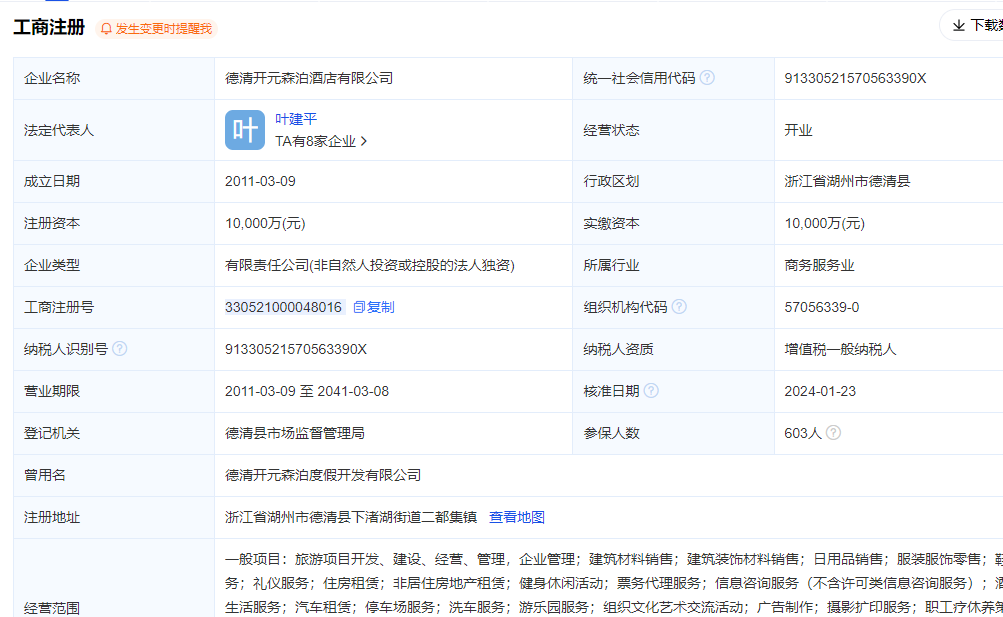Click the copy icon beside 复制
Image resolution: width=1003 pixels, height=617 pixels.
(359, 308)
